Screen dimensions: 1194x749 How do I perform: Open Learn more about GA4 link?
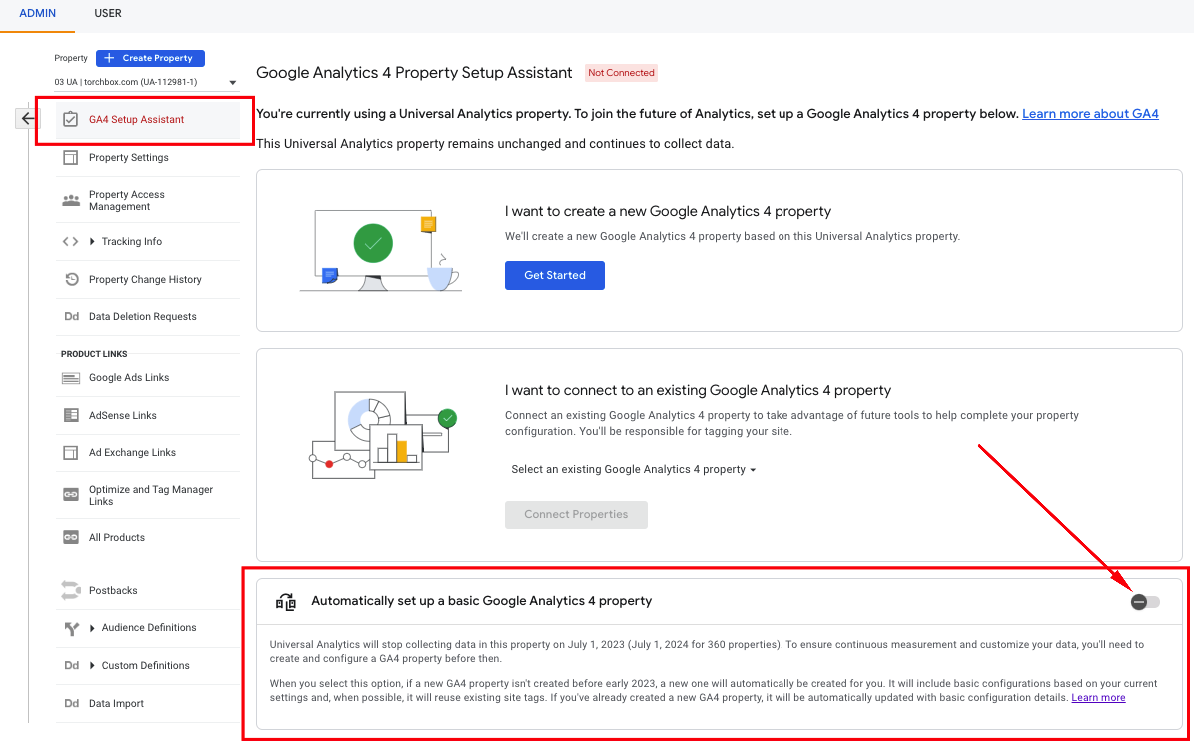click(x=1089, y=114)
